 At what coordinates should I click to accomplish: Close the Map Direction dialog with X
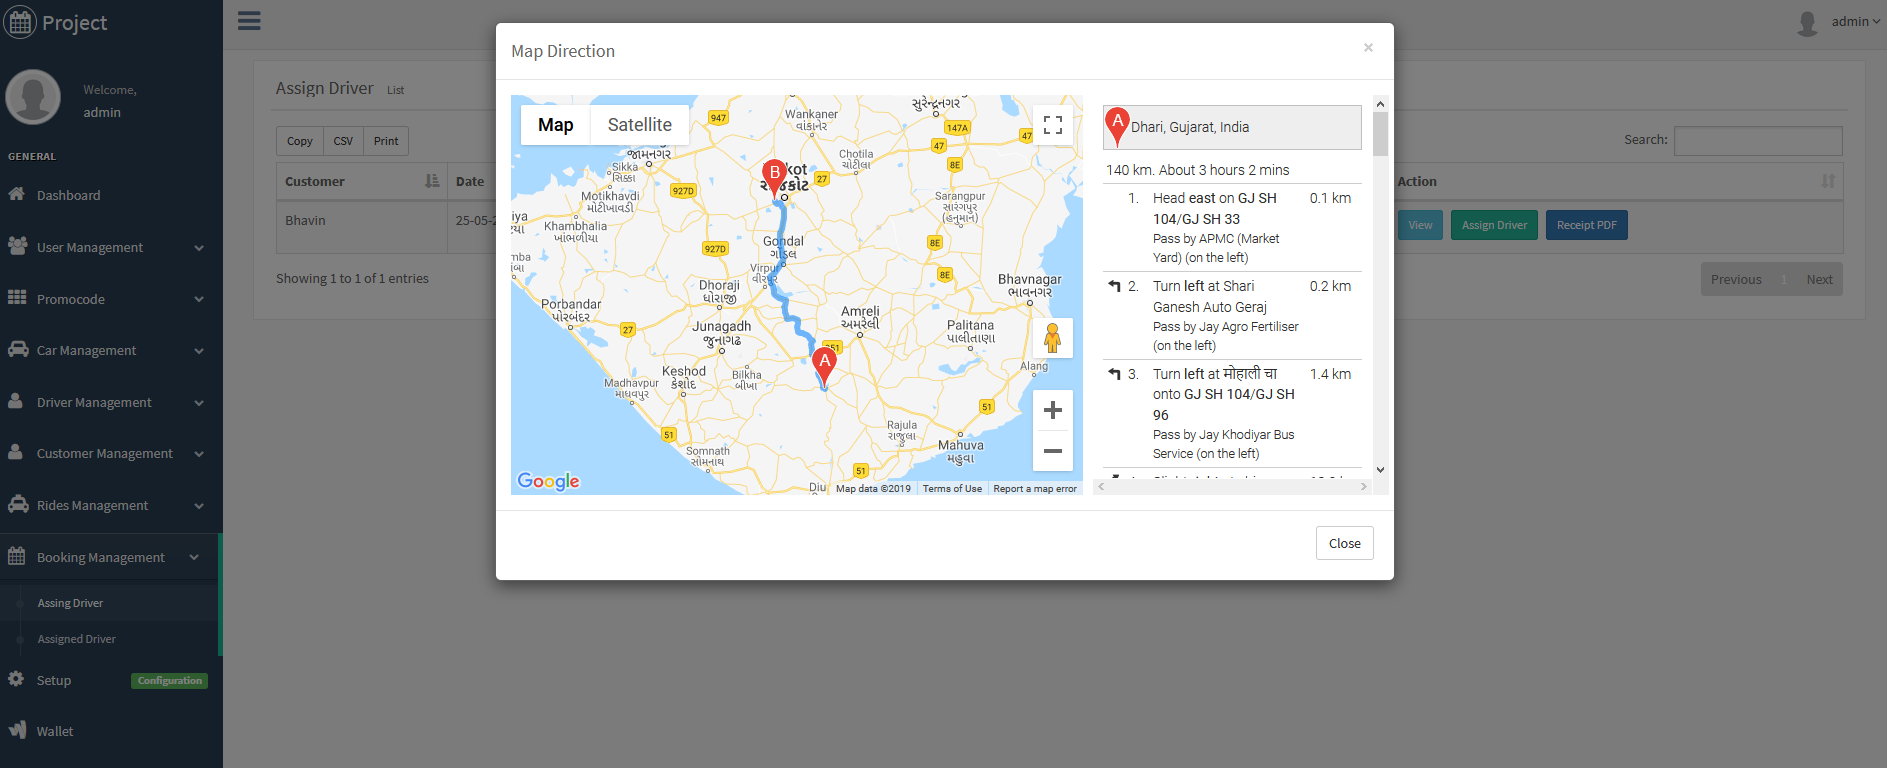pyautogui.click(x=1368, y=47)
